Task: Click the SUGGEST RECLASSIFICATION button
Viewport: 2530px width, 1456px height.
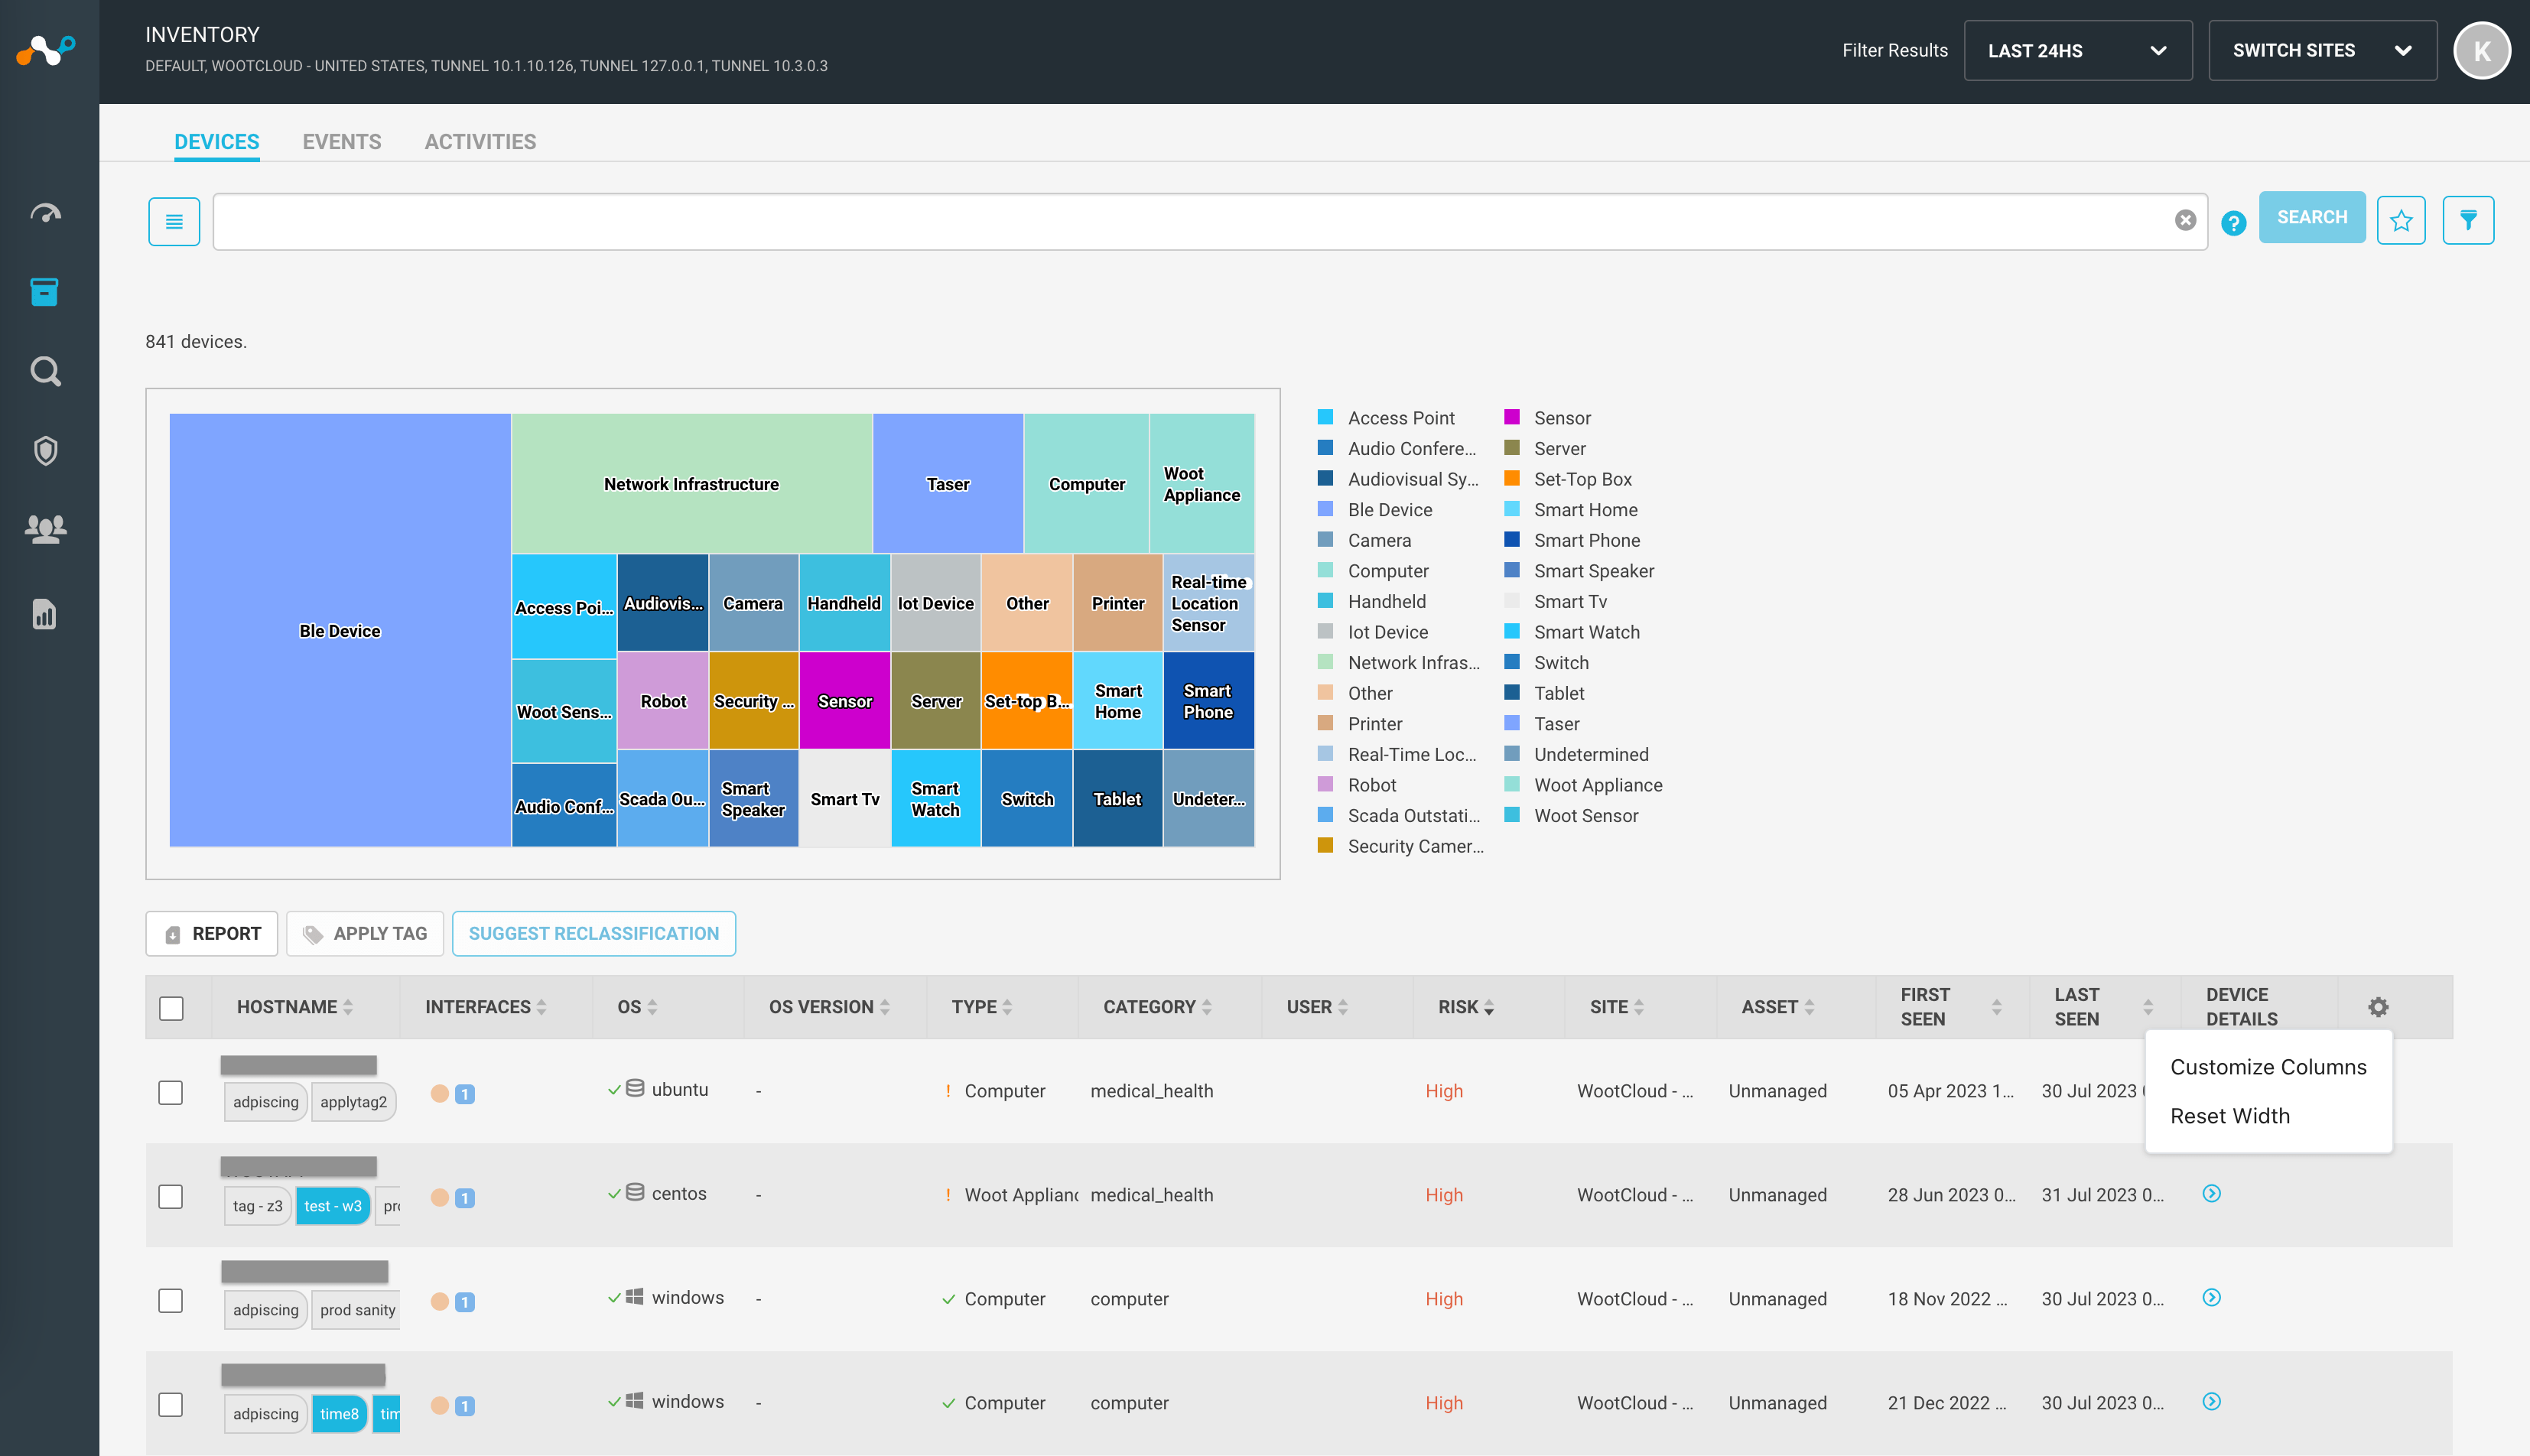Action: (x=594, y=933)
